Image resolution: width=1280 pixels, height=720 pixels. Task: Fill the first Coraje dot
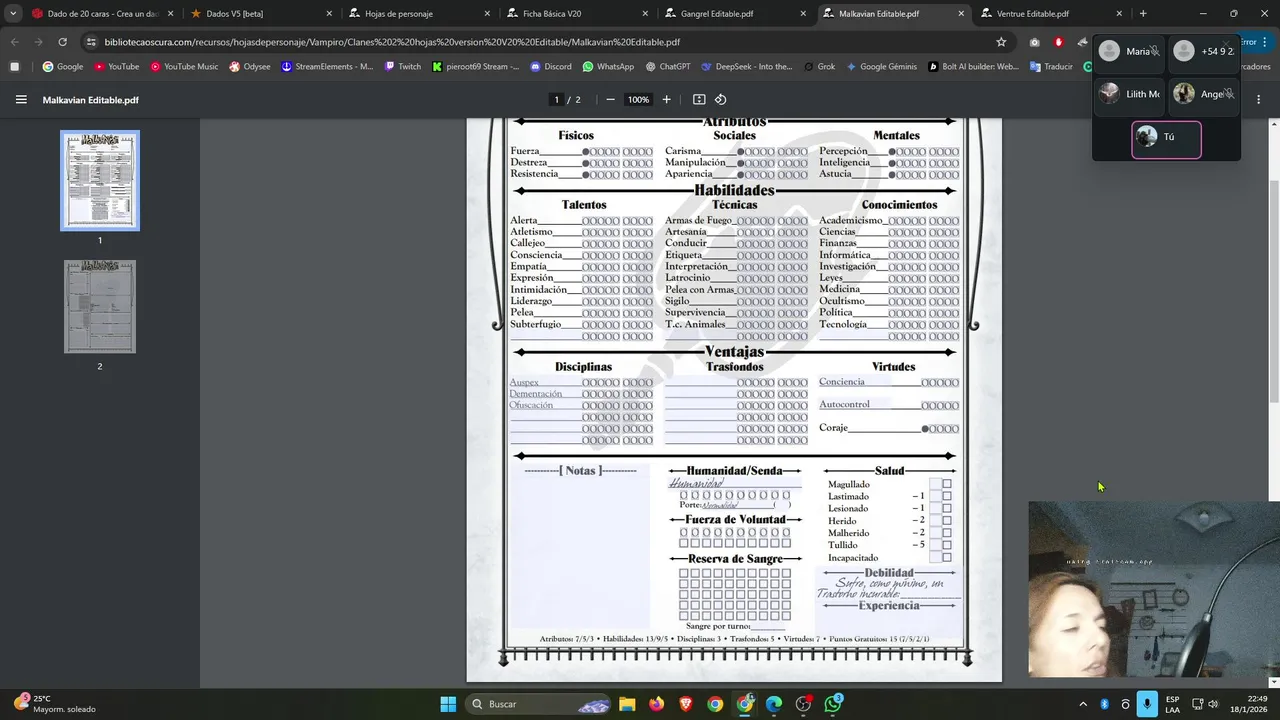coord(926,429)
